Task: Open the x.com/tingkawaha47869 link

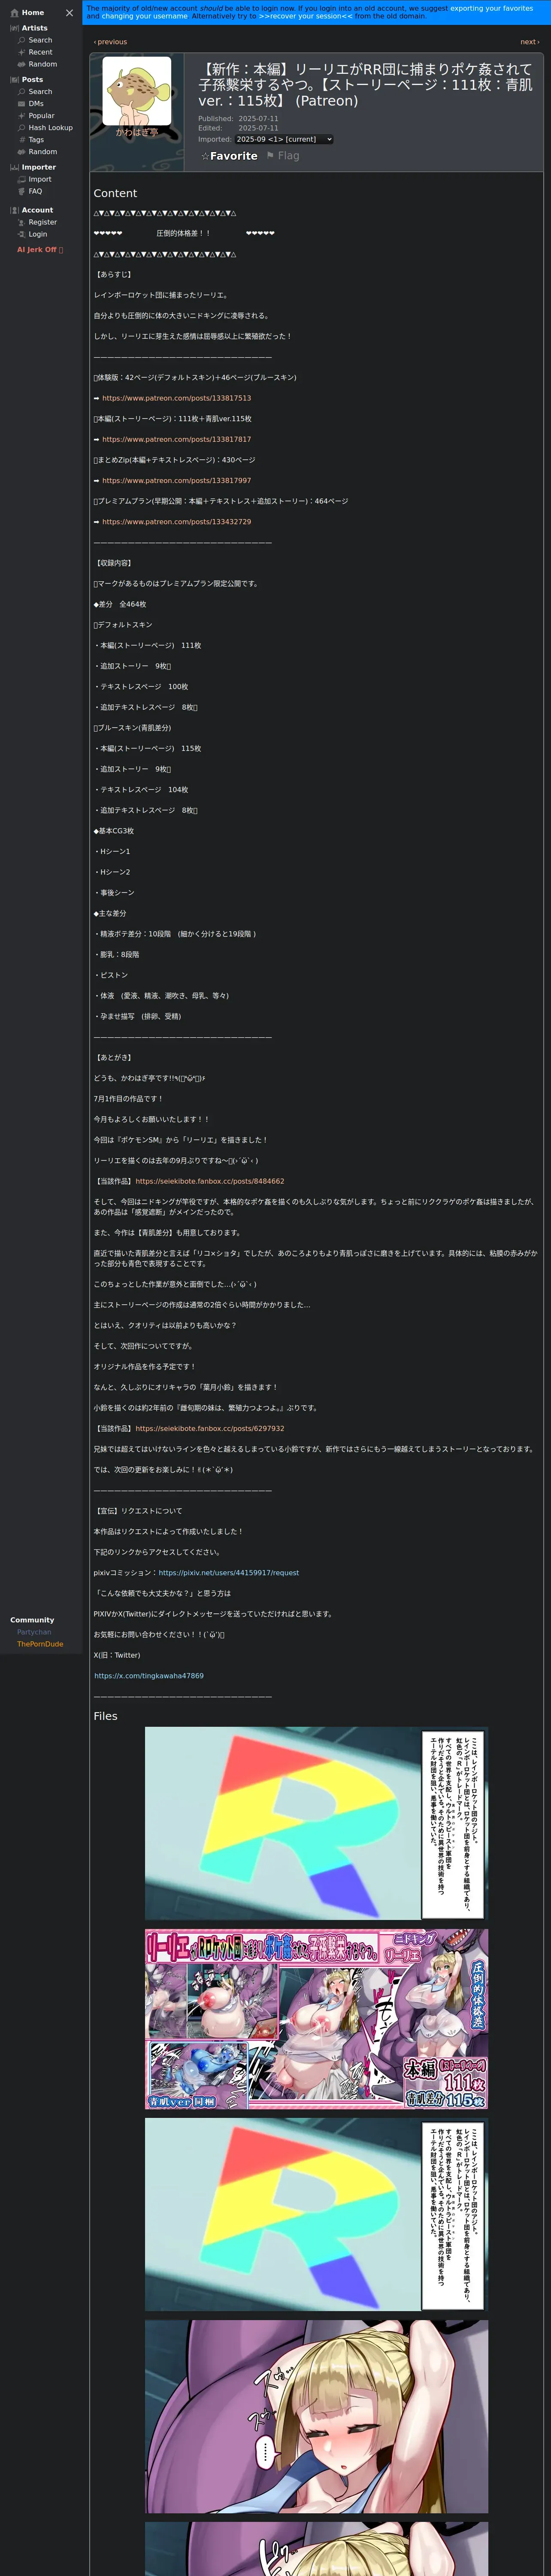Action: tap(149, 1676)
